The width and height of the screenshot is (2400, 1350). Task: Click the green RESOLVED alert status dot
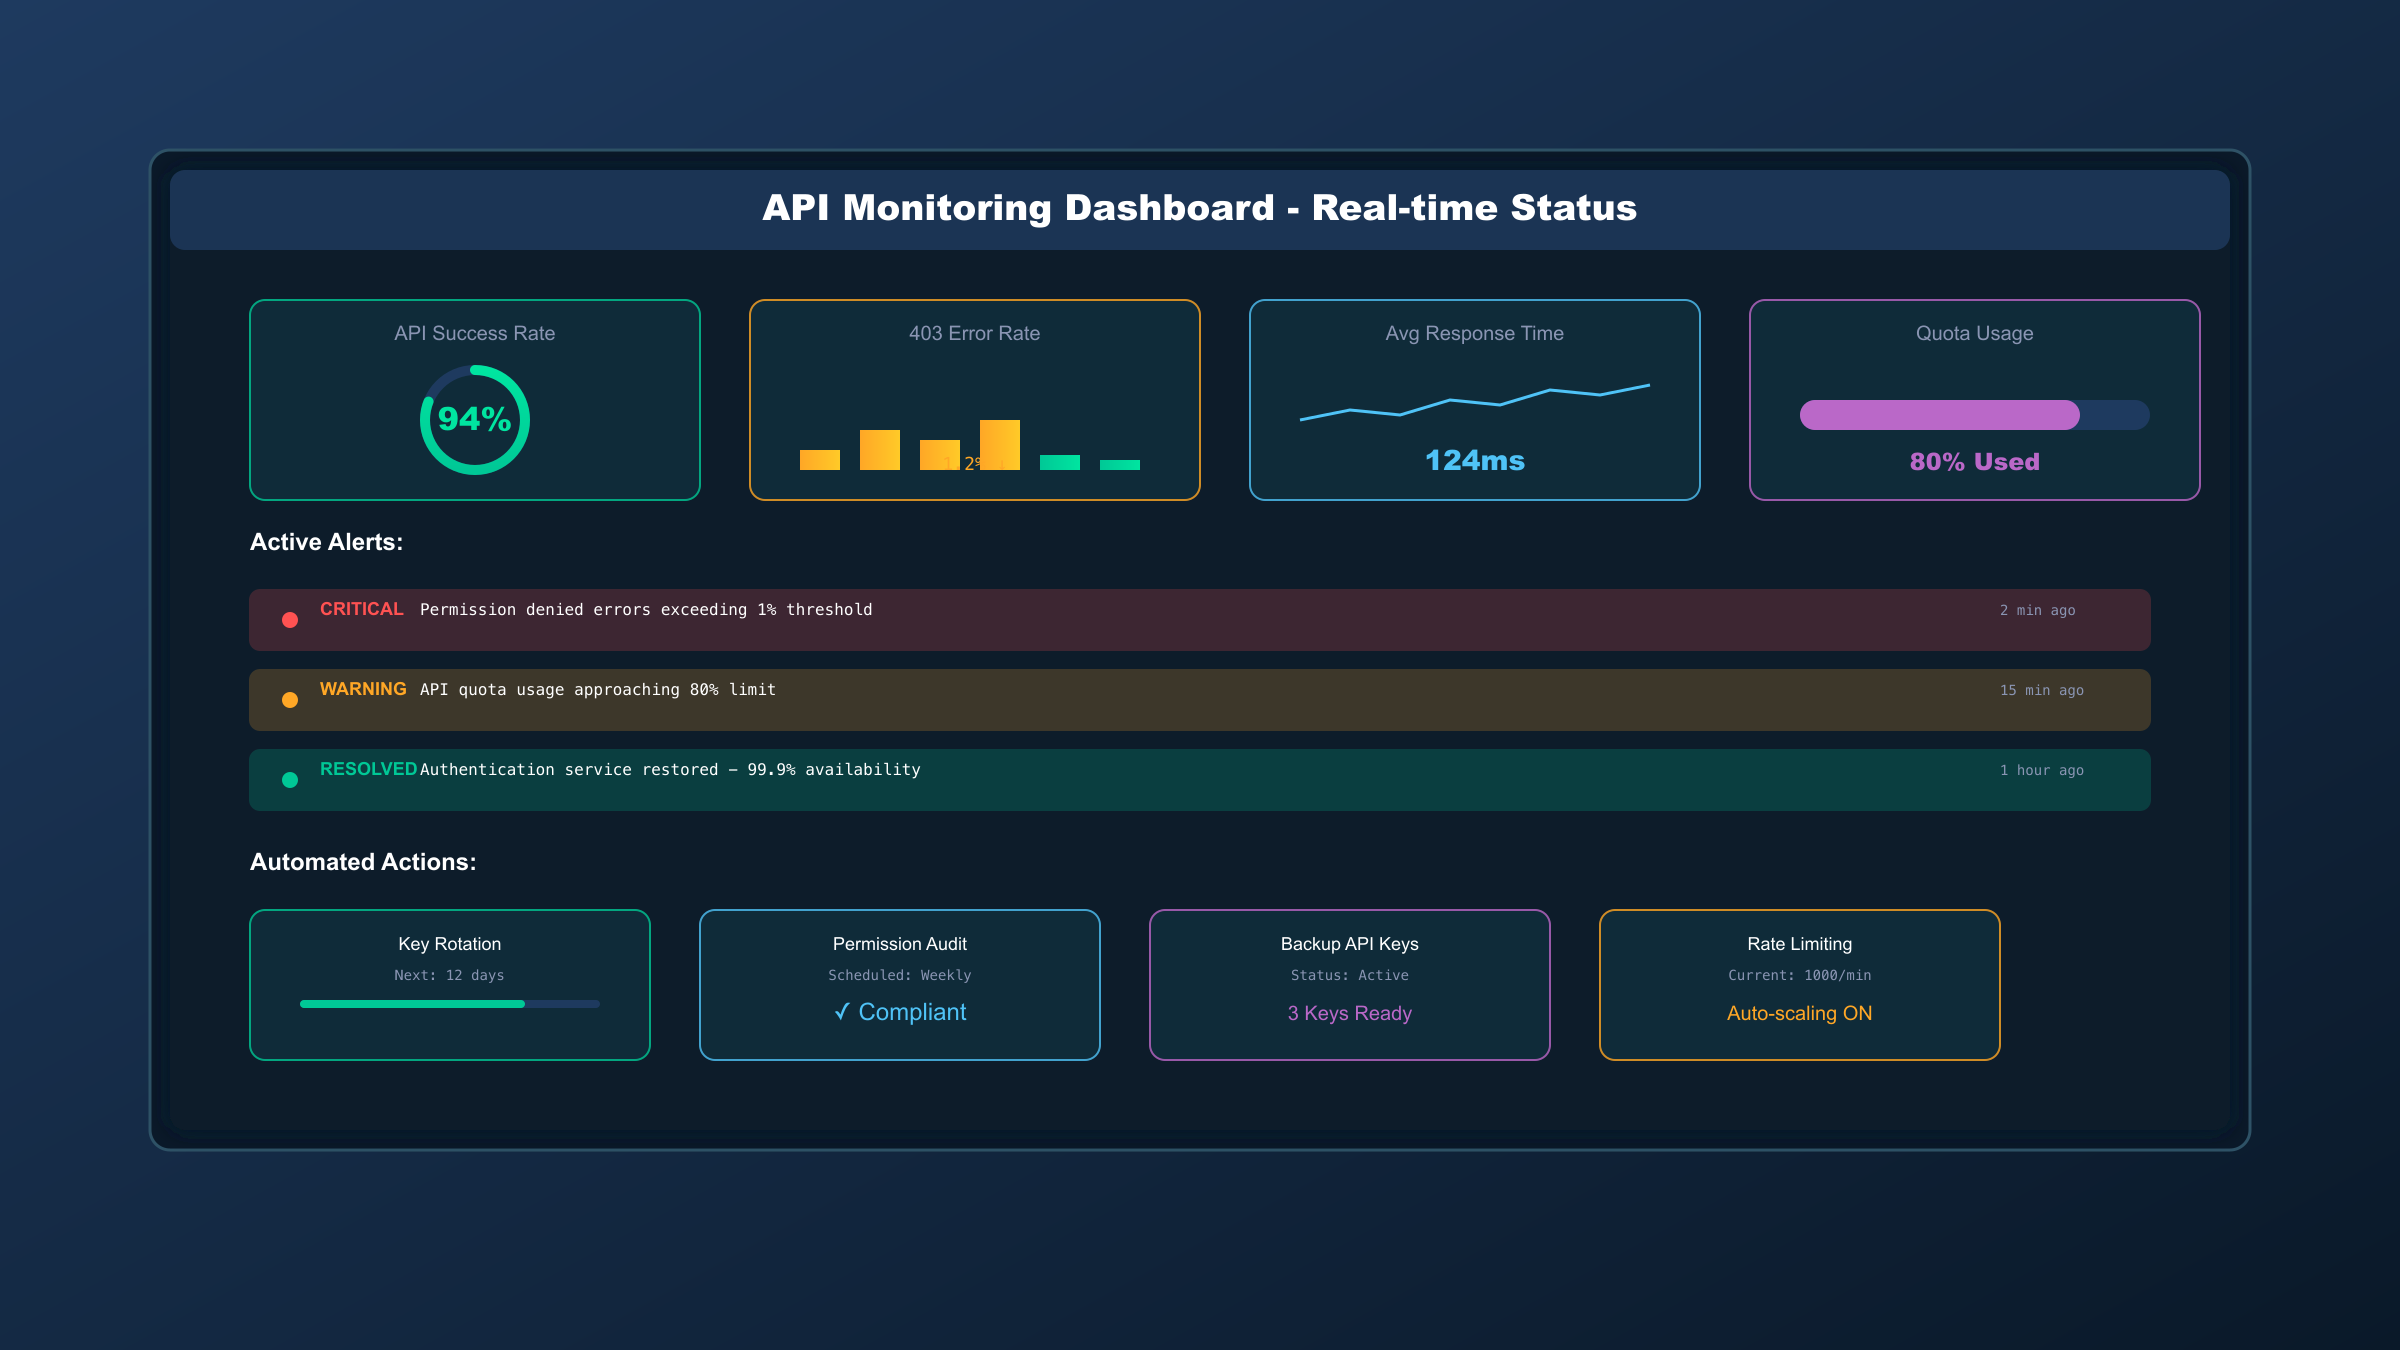[x=290, y=780]
